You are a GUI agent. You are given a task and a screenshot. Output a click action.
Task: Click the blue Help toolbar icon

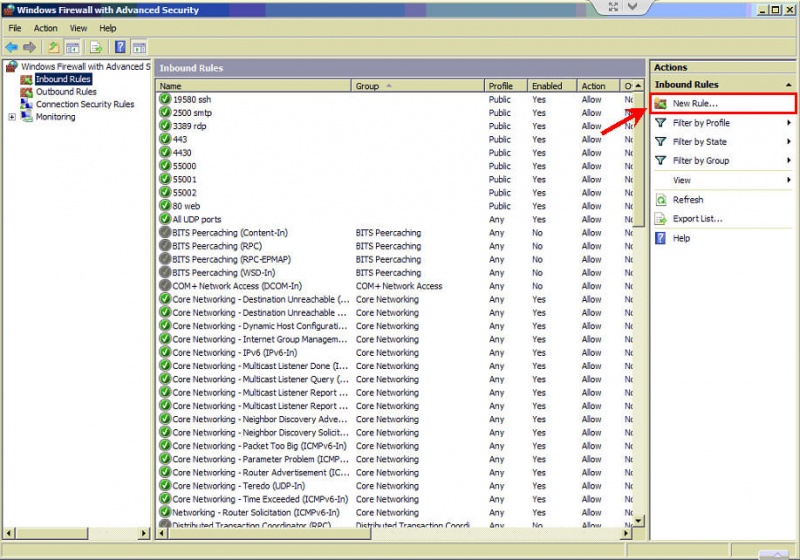point(120,47)
